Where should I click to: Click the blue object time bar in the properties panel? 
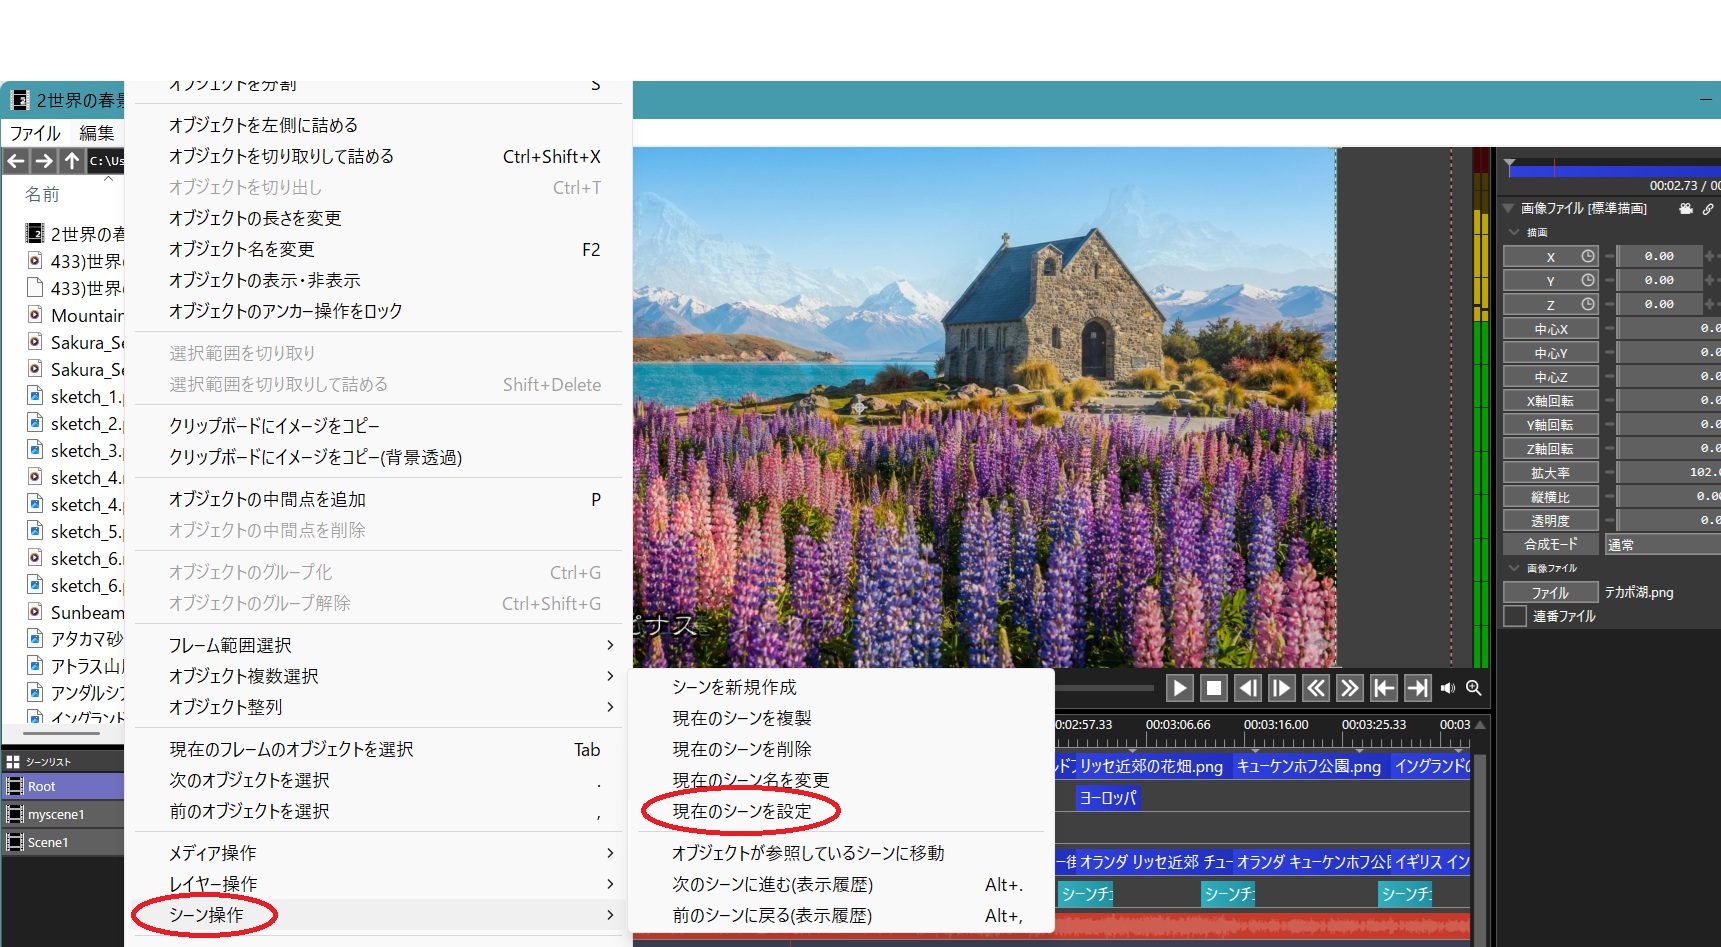[x=1612, y=171]
